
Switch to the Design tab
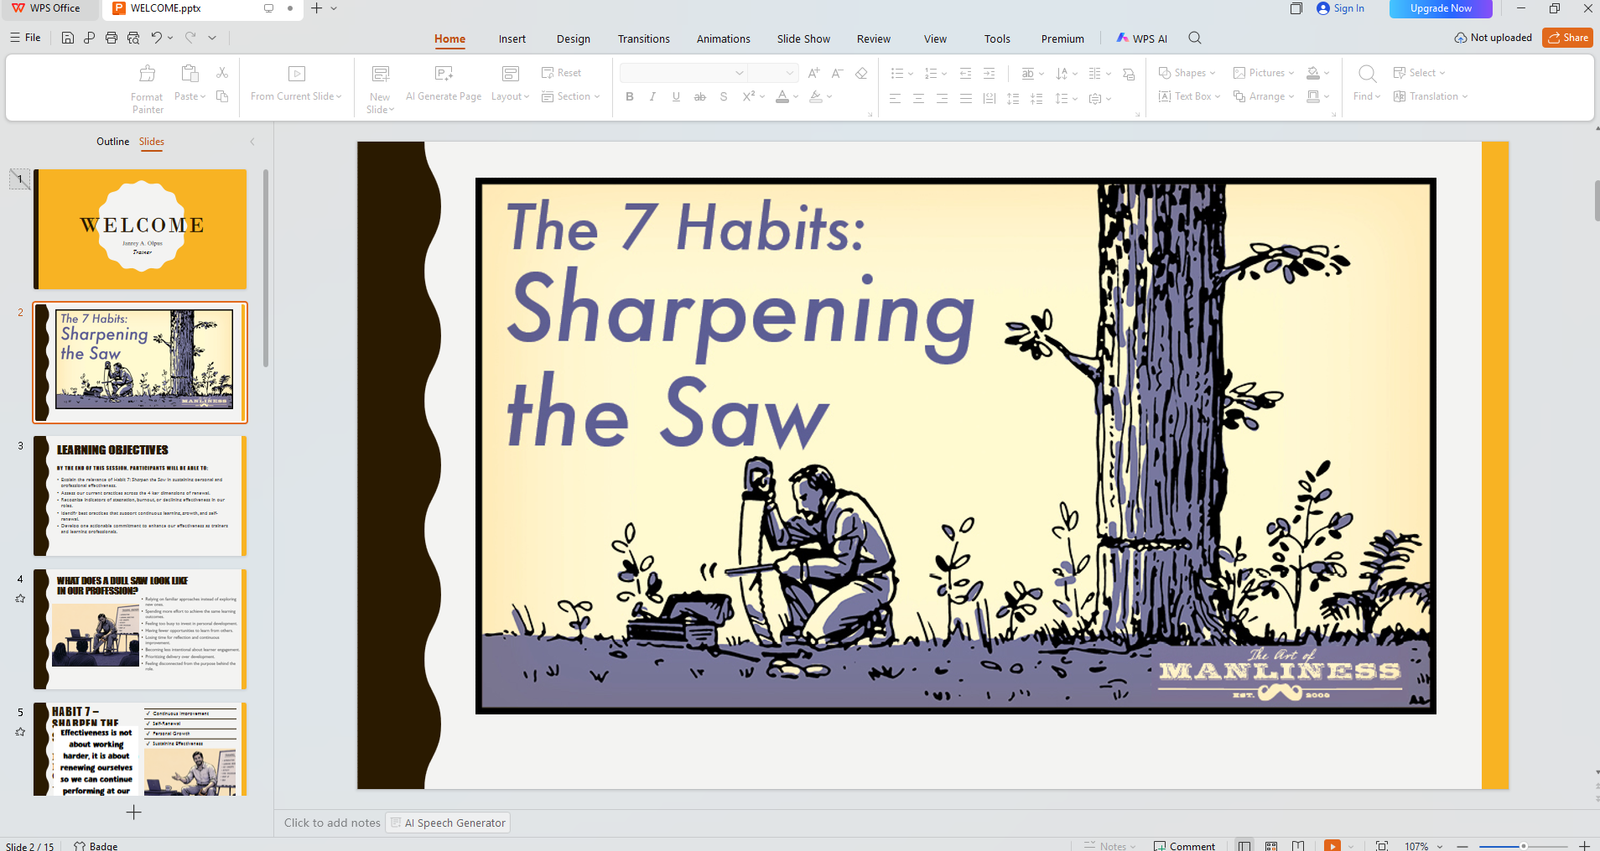[x=573, y=39]
